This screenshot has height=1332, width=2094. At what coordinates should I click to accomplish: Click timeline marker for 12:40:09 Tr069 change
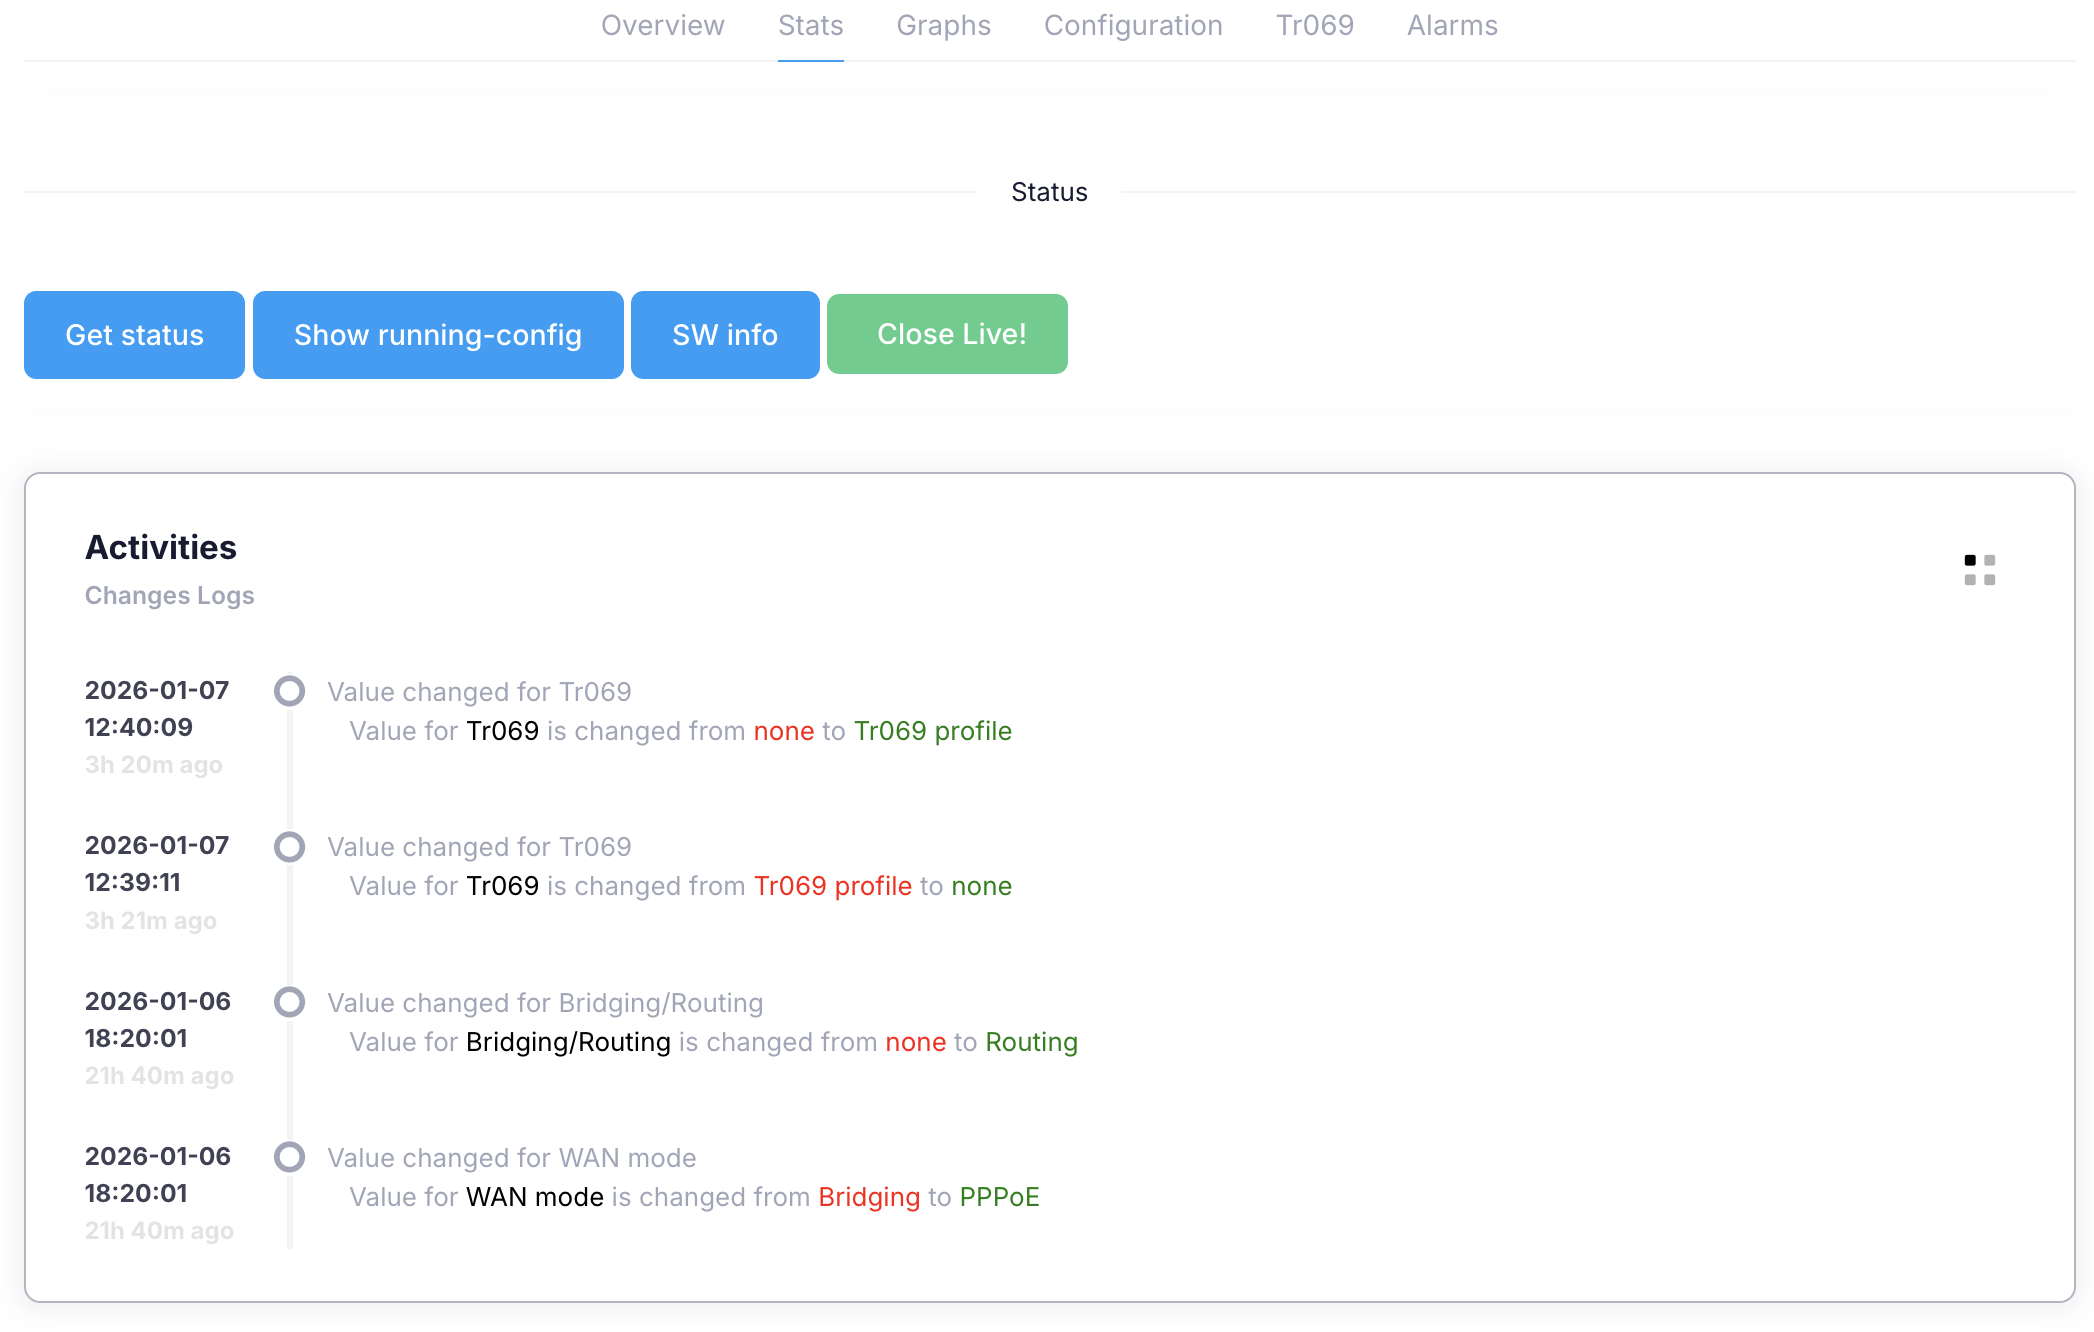(290, 691)
